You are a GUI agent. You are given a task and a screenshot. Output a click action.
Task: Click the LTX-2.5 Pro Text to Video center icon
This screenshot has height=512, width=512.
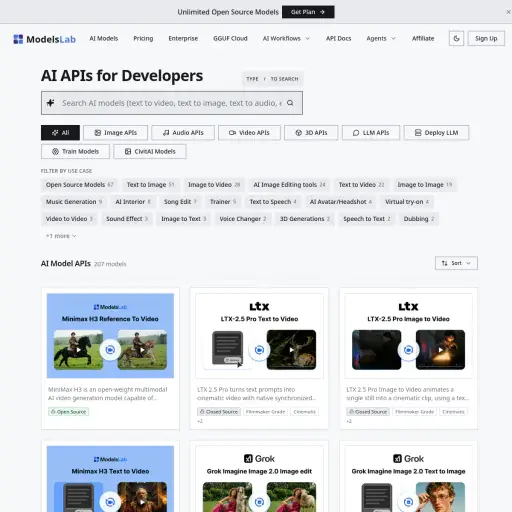click(x=259, y=350)
